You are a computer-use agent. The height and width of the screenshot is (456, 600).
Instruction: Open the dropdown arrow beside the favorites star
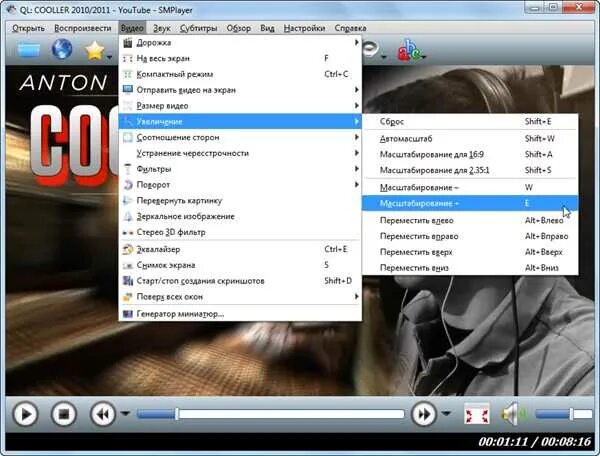pyautogui.click(x=110, y=57)
